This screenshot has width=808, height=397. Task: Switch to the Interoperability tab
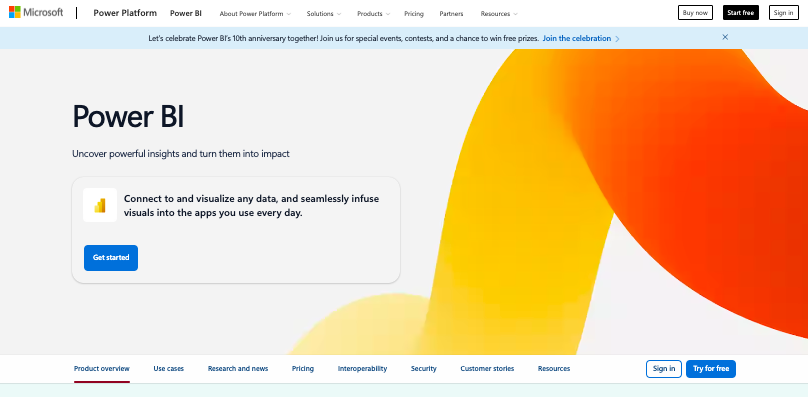tap(362, 369)
